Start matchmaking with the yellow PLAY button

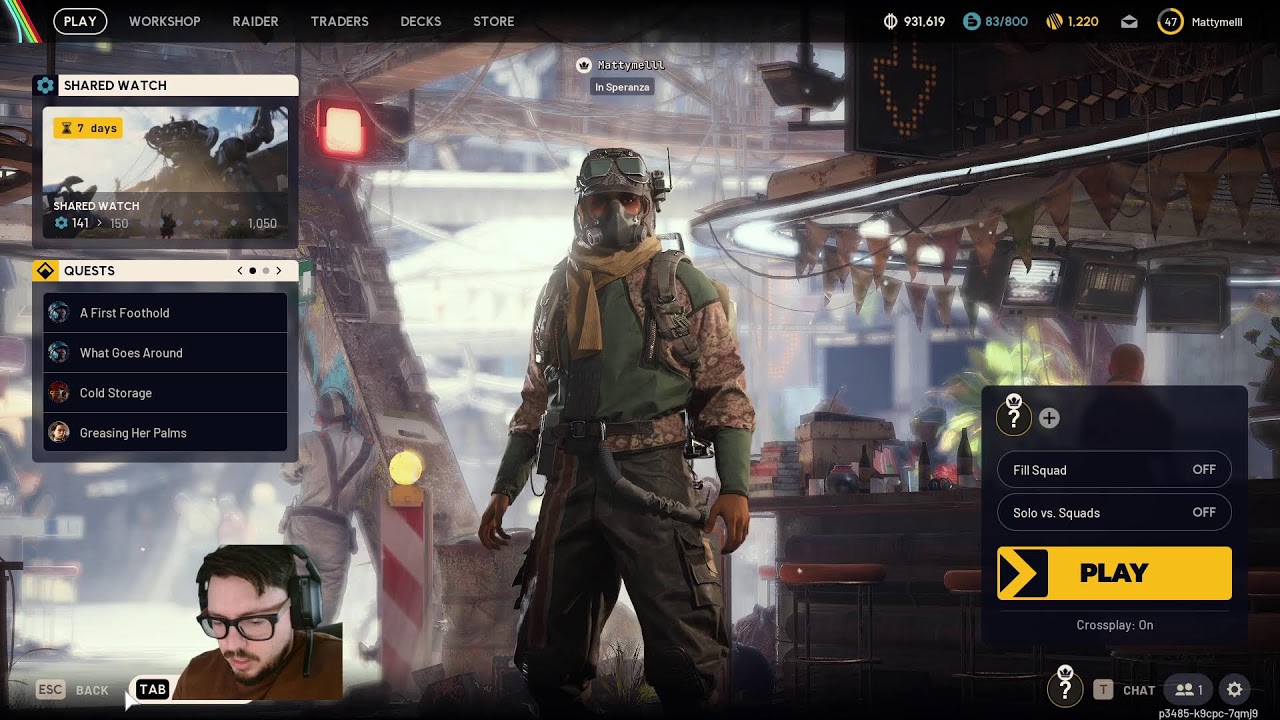1114,573
